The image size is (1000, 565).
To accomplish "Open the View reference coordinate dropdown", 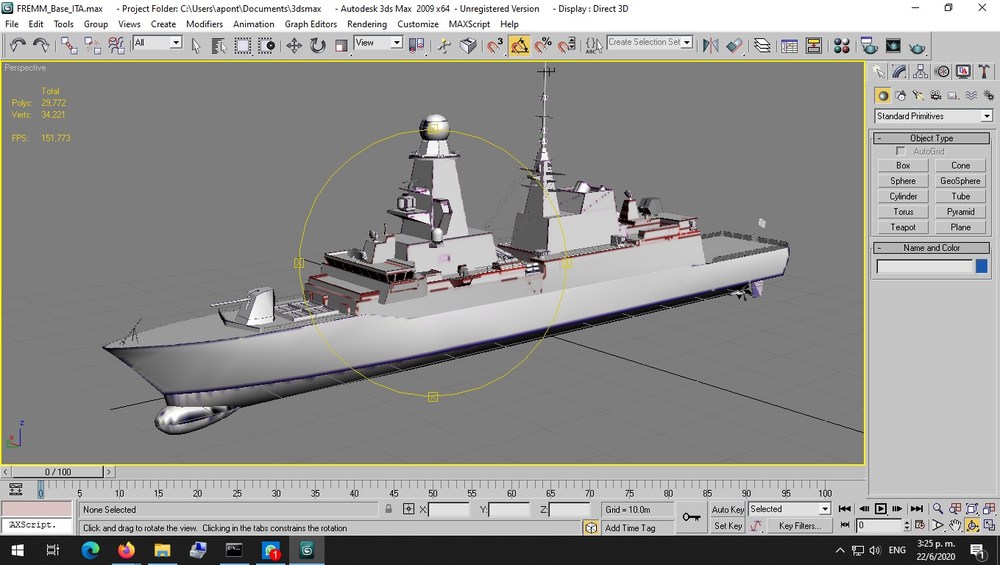I will click(378, 43).
